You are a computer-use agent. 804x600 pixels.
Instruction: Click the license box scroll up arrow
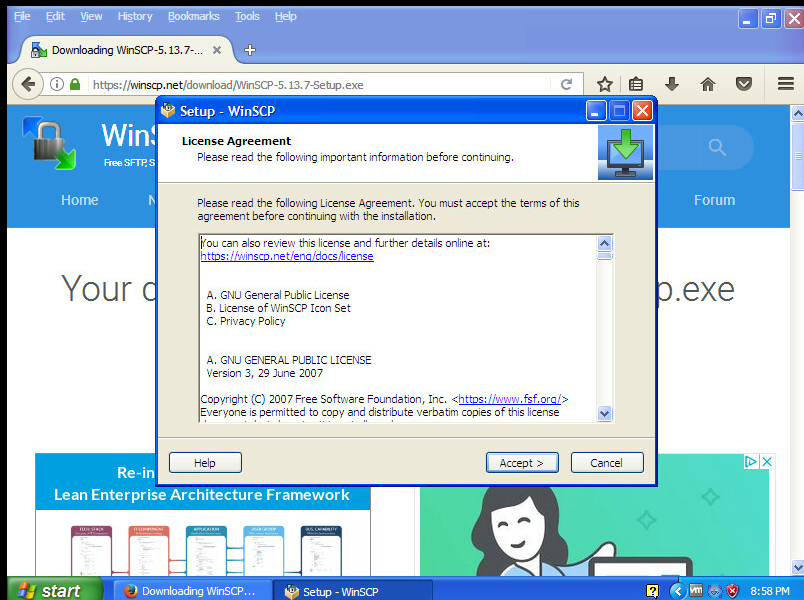pos(605,243)
